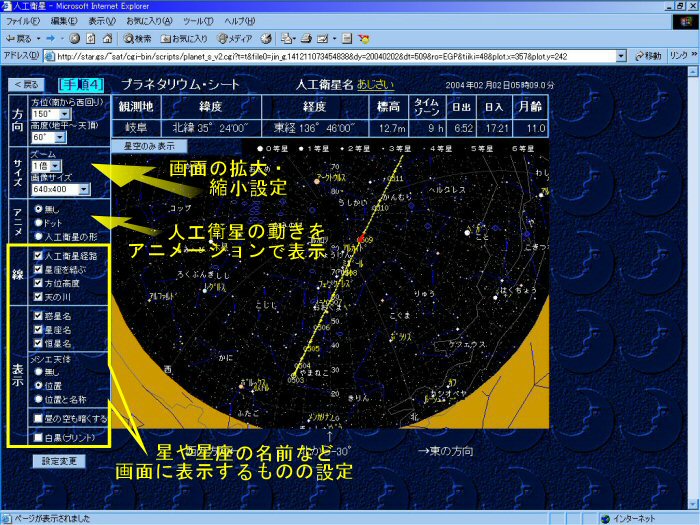Open the ファイル(F) menu
Screen dimensions: 700x525
[x=22, y=21]
